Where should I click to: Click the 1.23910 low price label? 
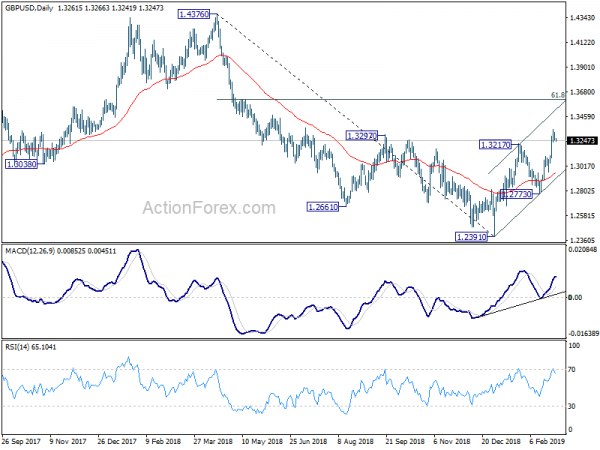tap(472, 237)
